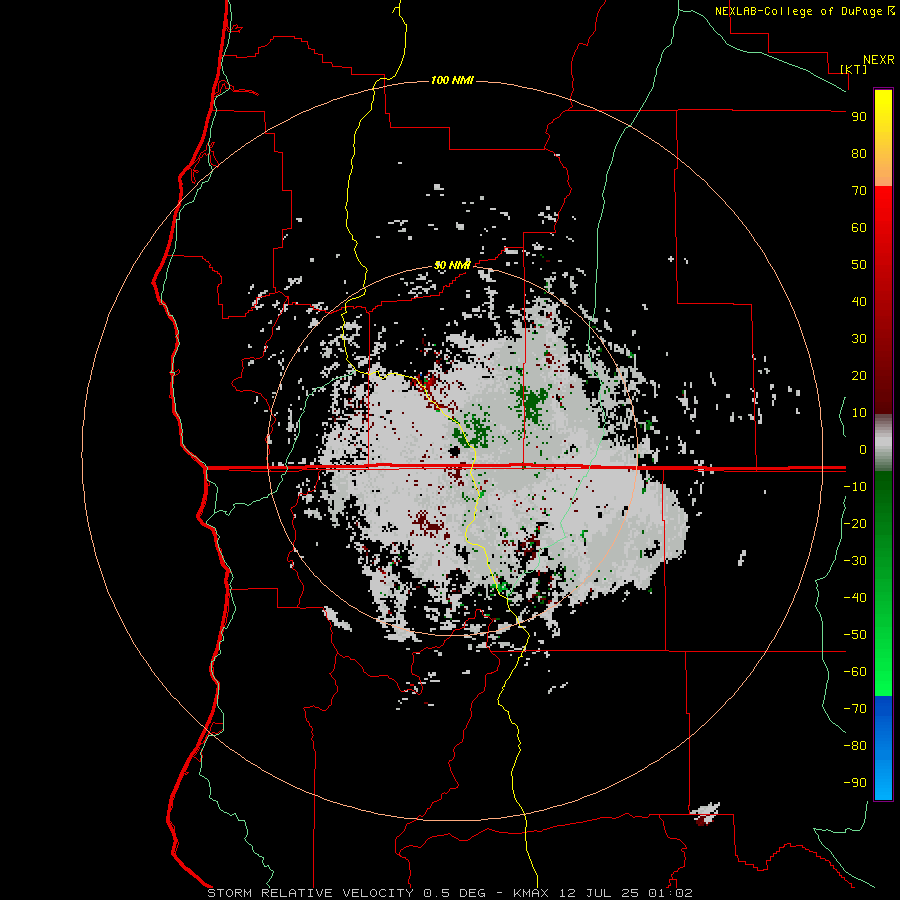Click the 50 value on velocity scale
The width and height of the screenshot is (900, 900).
859,265
